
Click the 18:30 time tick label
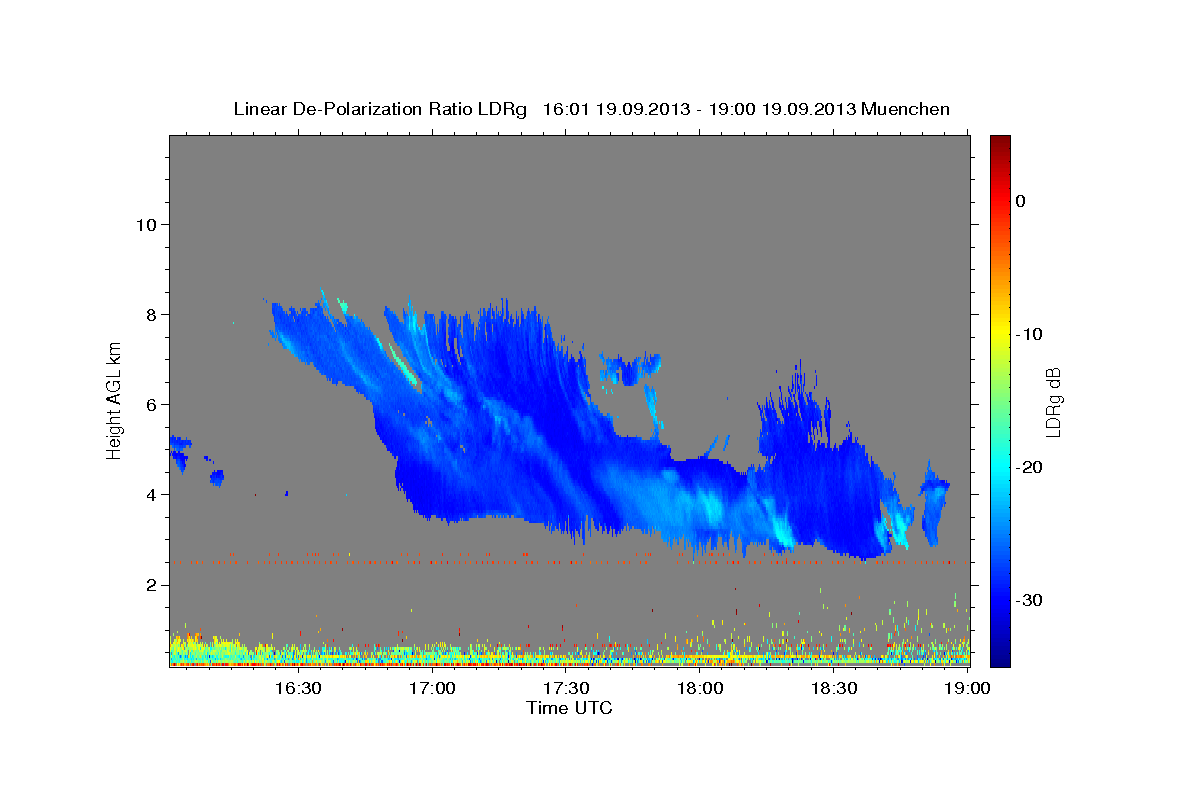point(834,689)
